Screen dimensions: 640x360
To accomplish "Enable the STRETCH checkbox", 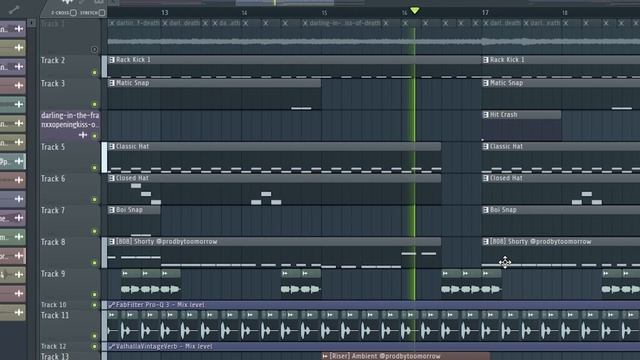I will [x=102, y=13].
